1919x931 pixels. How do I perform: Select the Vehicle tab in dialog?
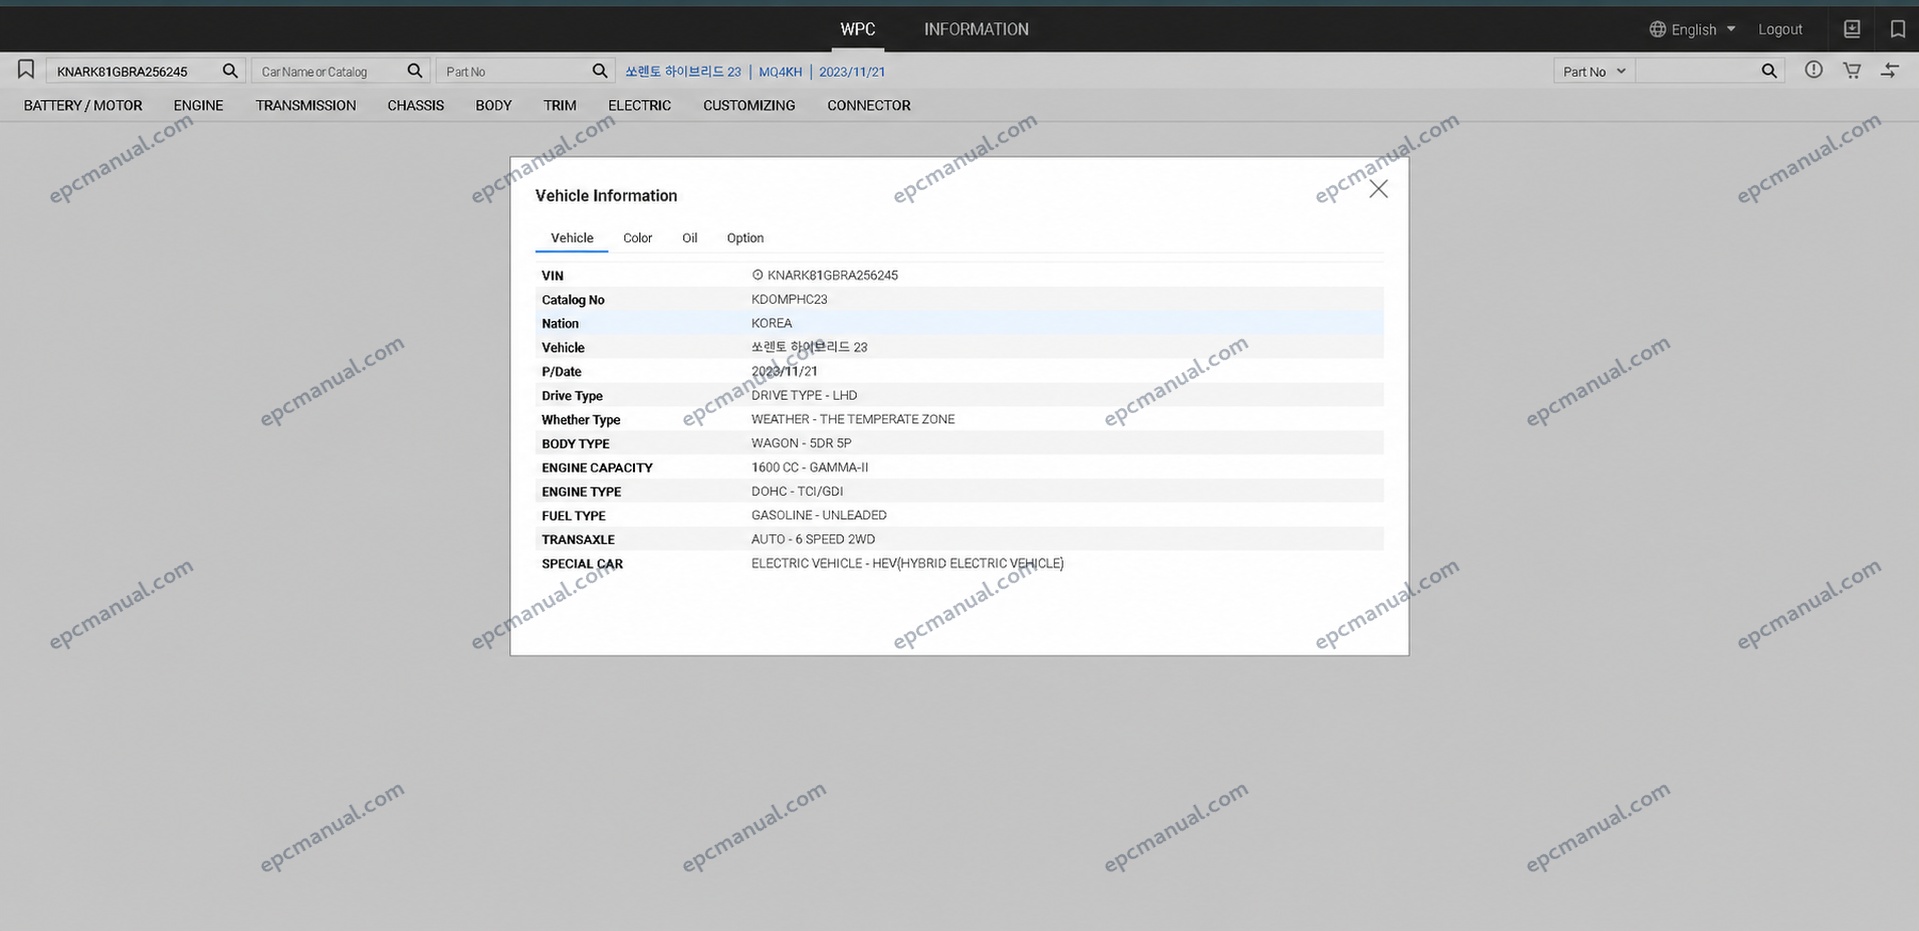coord(572,238)
